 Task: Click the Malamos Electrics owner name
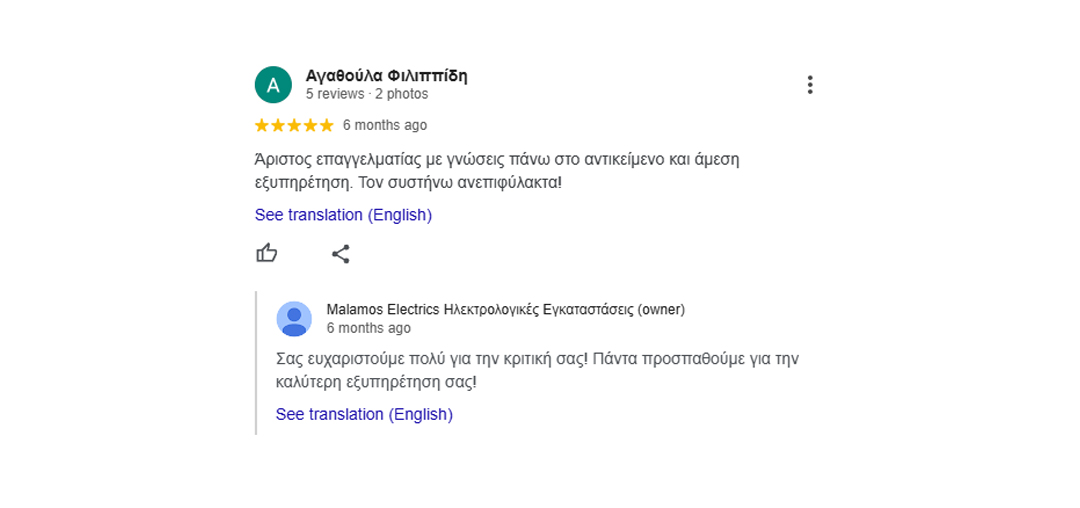(x=479, y=310)
